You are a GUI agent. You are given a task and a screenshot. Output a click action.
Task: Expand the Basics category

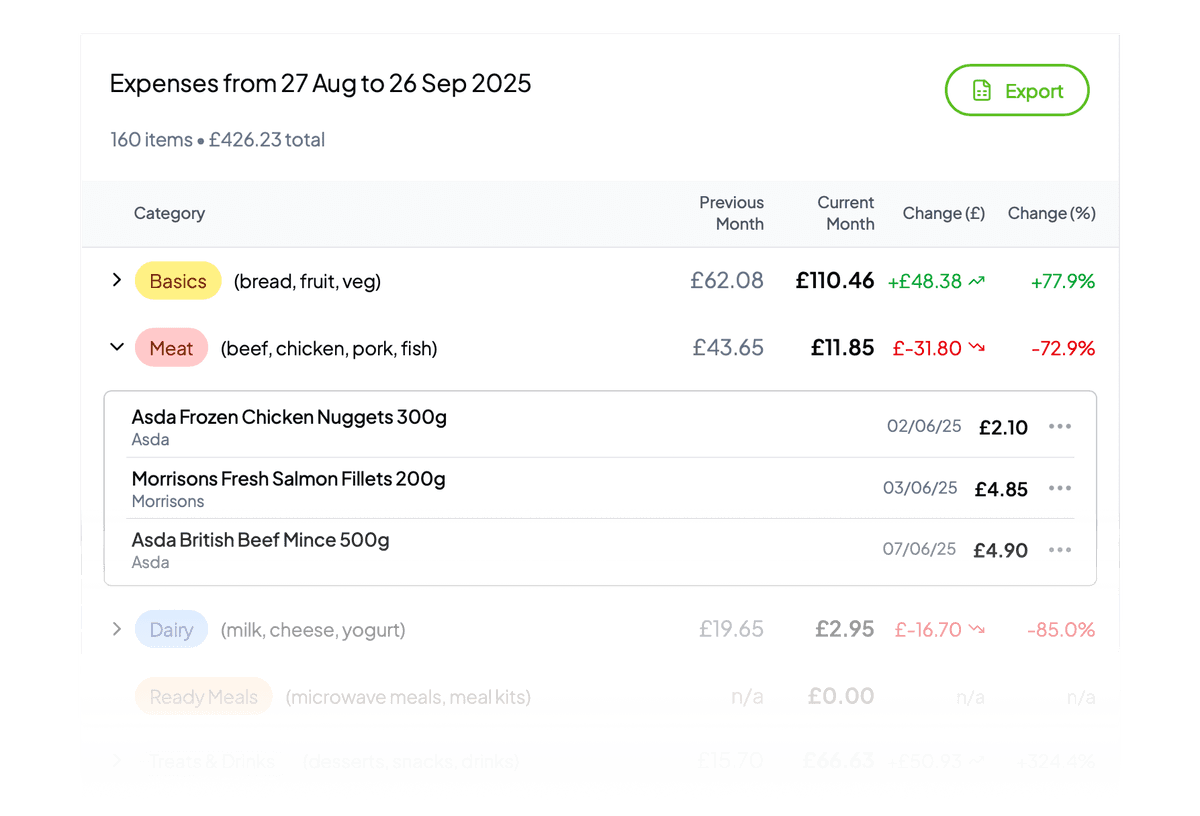(x=116, y=280)
